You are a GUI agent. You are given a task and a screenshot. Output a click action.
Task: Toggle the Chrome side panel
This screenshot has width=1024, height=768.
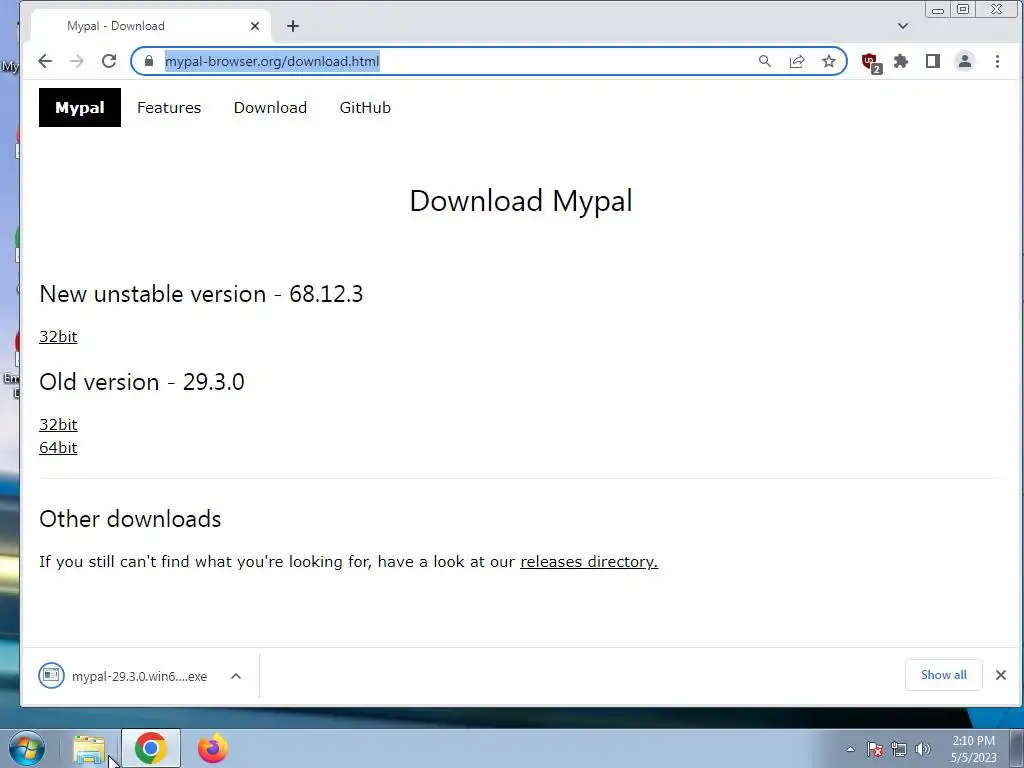coord(933,61)
